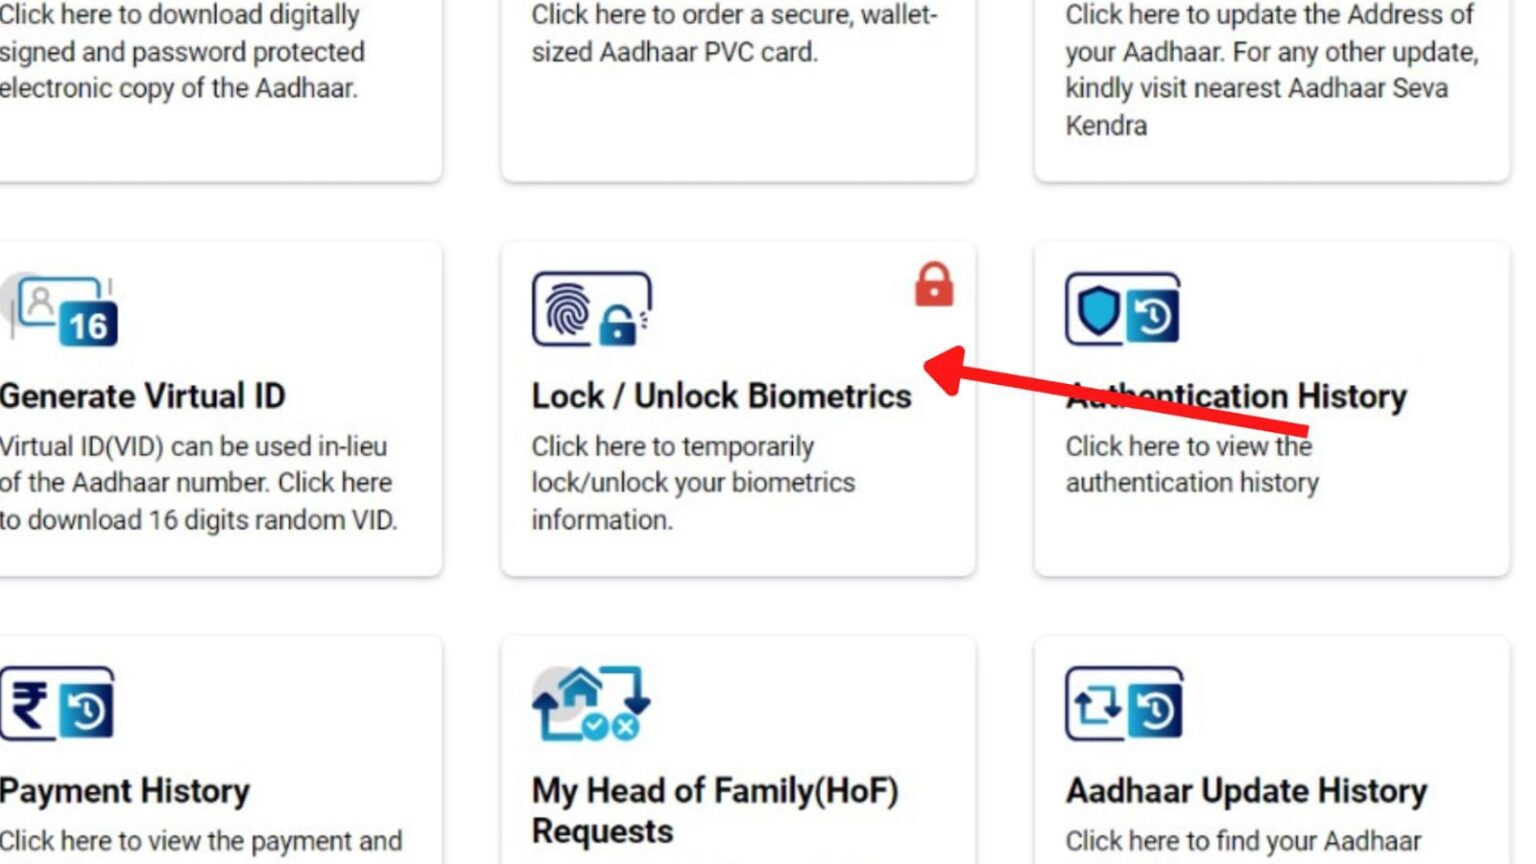Click link to order a wallet-sized Aadhaar PVC card
This screenshot has height=864, width=1536.
point(730,30)
